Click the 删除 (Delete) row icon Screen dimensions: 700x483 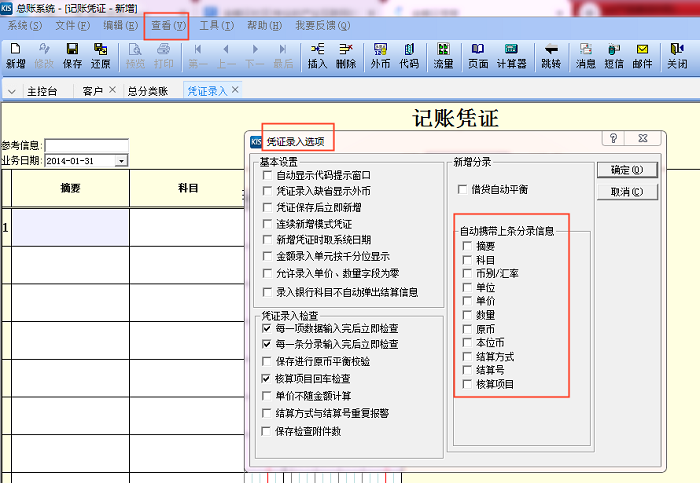(346, 54)
